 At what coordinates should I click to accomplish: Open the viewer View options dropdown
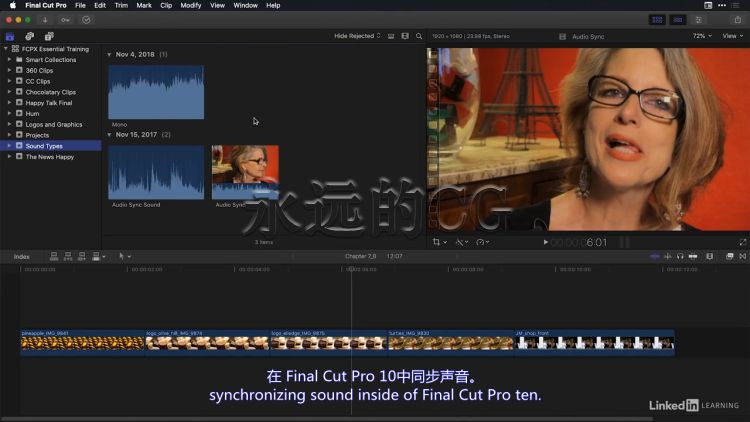(733, 36)
